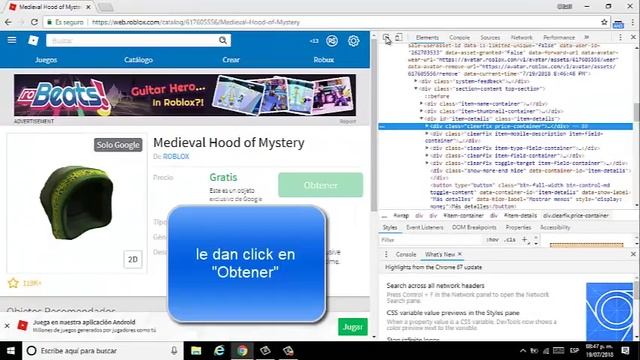This screenshot has height=360, width=640.
Task: Close the DevTools panel
Action: 633,37
